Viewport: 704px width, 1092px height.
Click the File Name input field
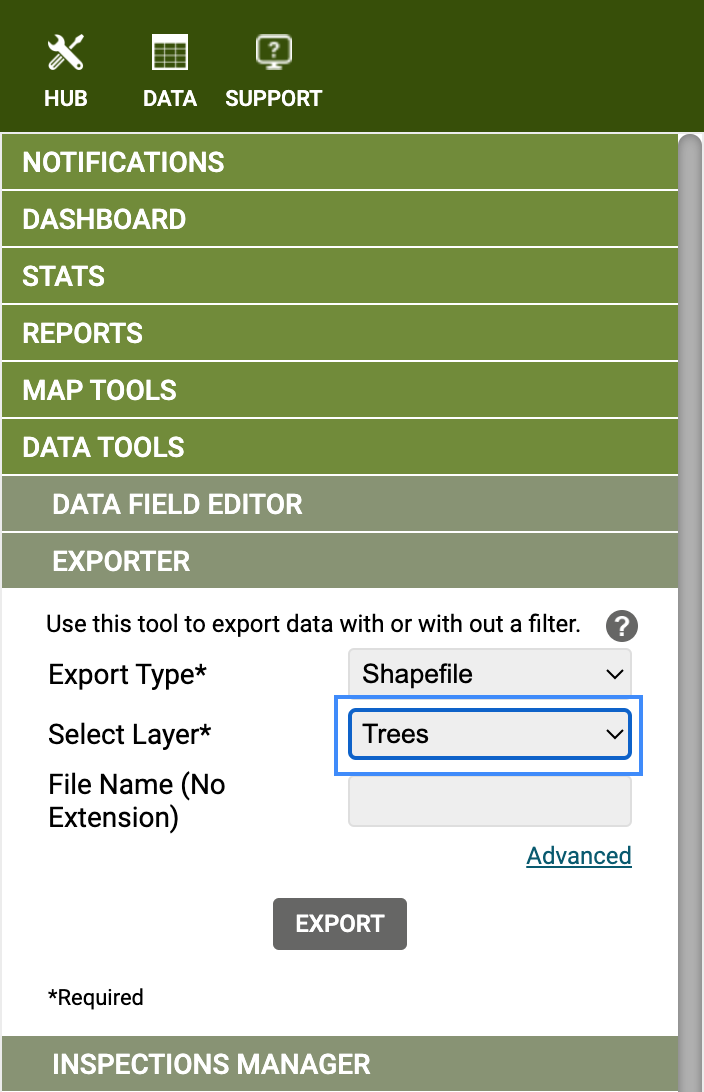[x=489, y=797]
